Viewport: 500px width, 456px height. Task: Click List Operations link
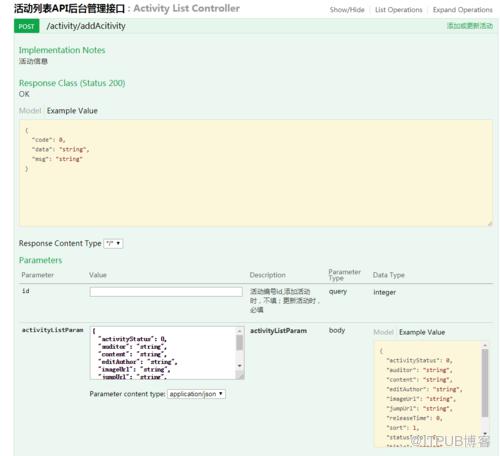point(398,10)
